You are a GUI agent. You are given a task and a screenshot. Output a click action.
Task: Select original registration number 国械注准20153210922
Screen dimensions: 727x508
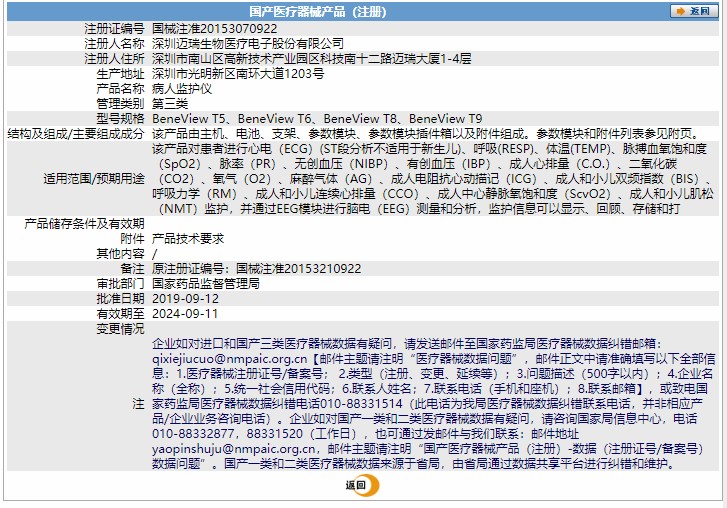[x=299, y=269]
